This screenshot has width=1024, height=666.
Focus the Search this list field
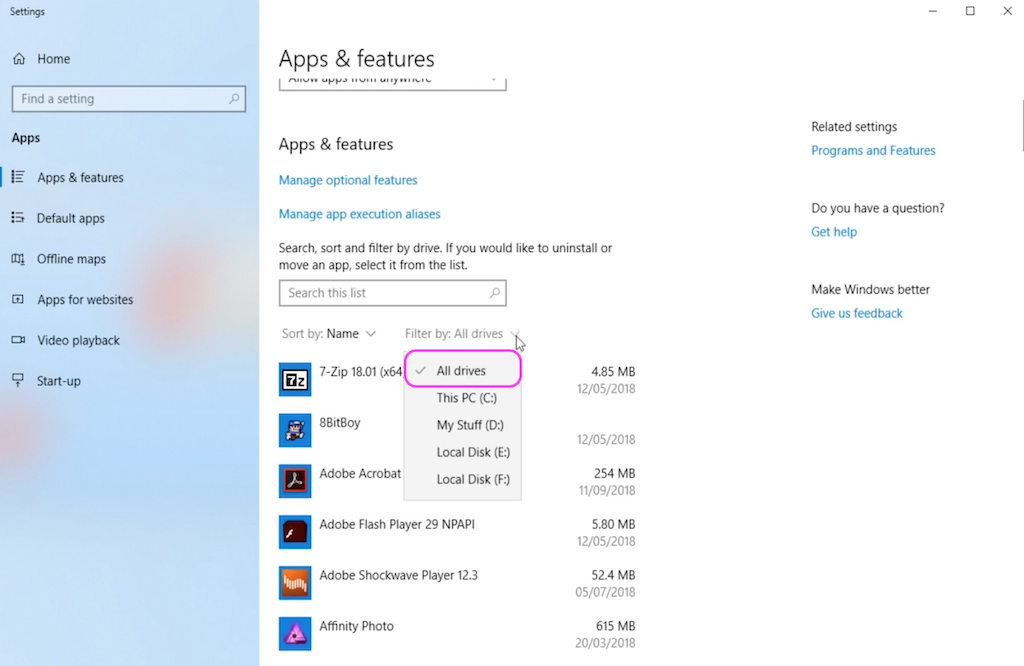[x=392, y=293]
